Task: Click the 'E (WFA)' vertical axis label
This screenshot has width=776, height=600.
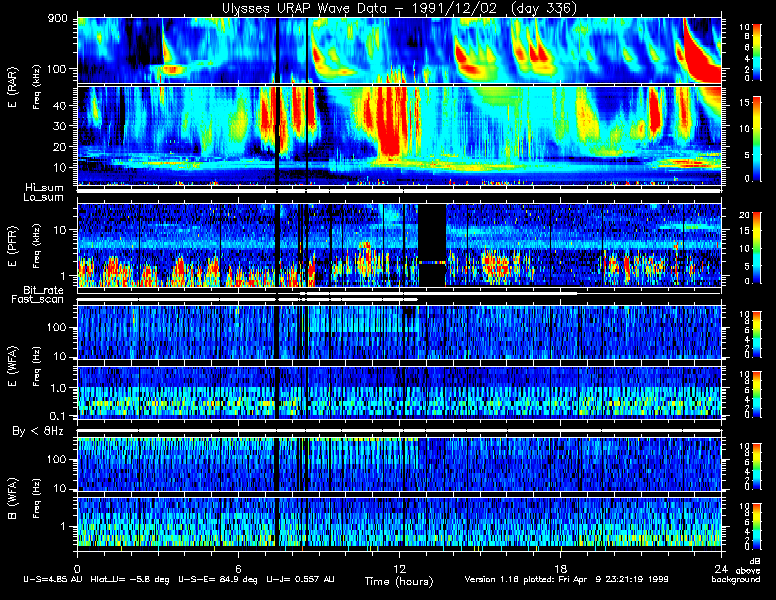Action: tap(13, 366)
